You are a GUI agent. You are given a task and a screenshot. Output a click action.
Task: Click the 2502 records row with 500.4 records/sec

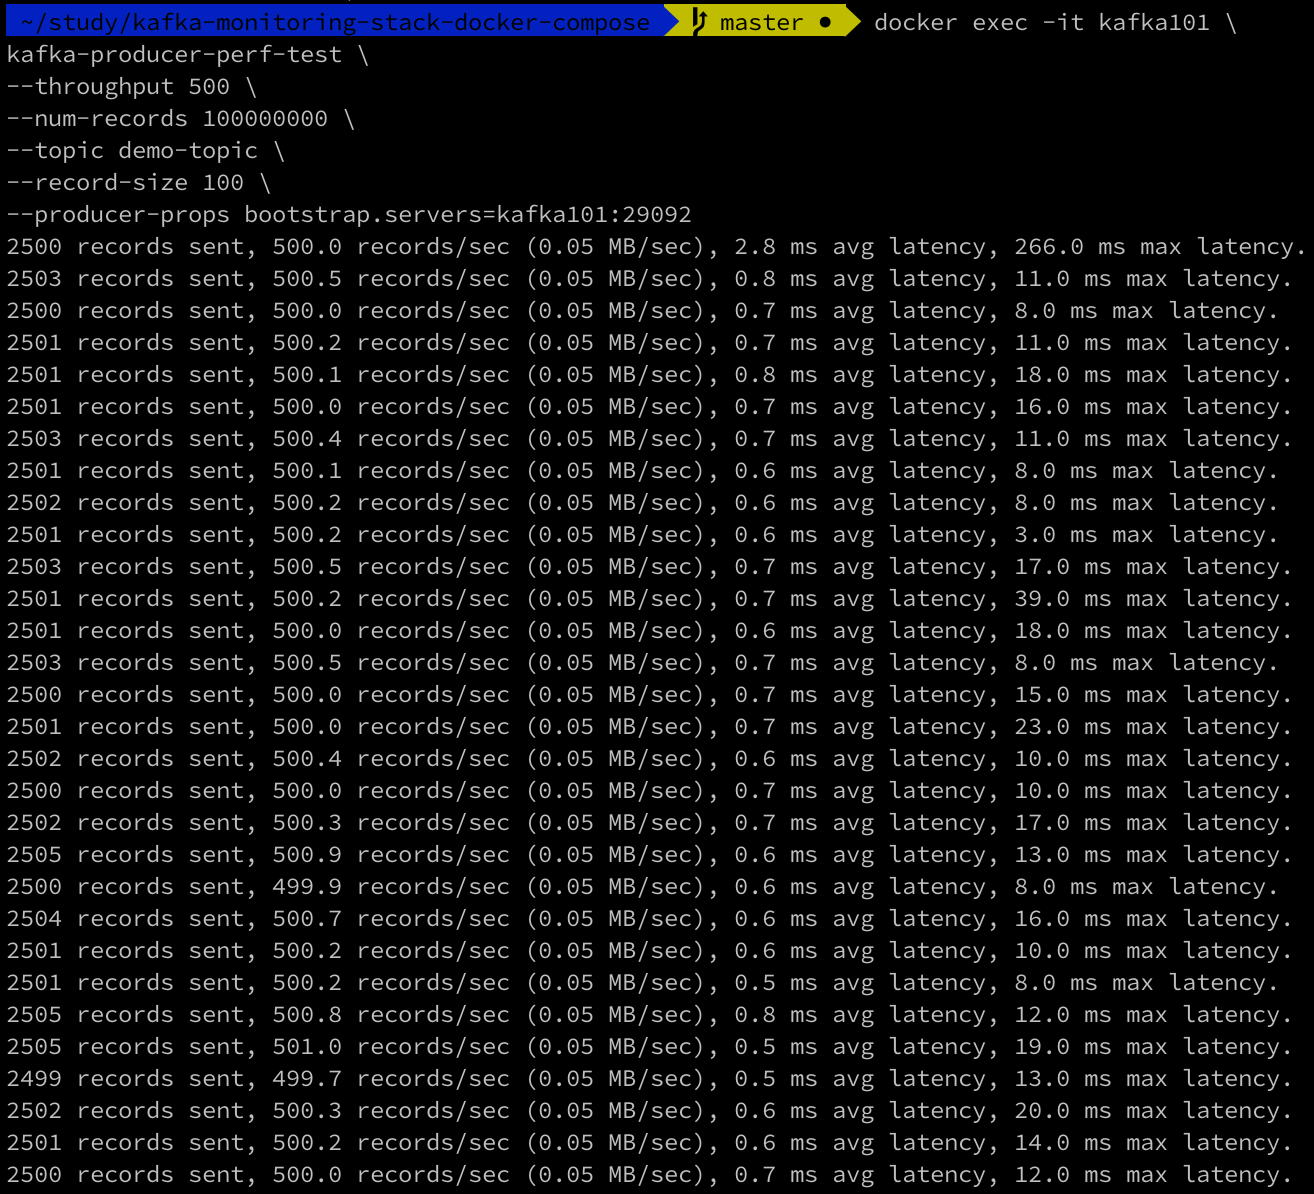coord(649,758)
